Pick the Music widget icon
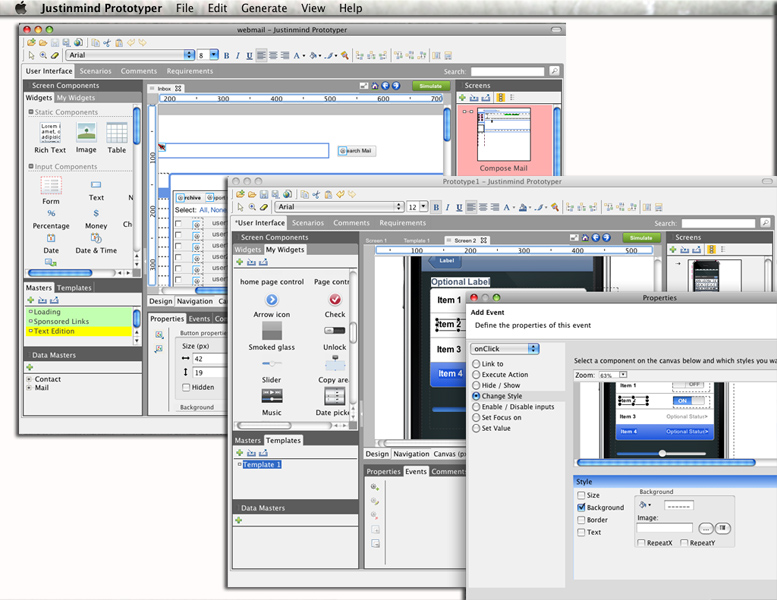The height and width of the screenshot is (600, 777). click(272, 396)
